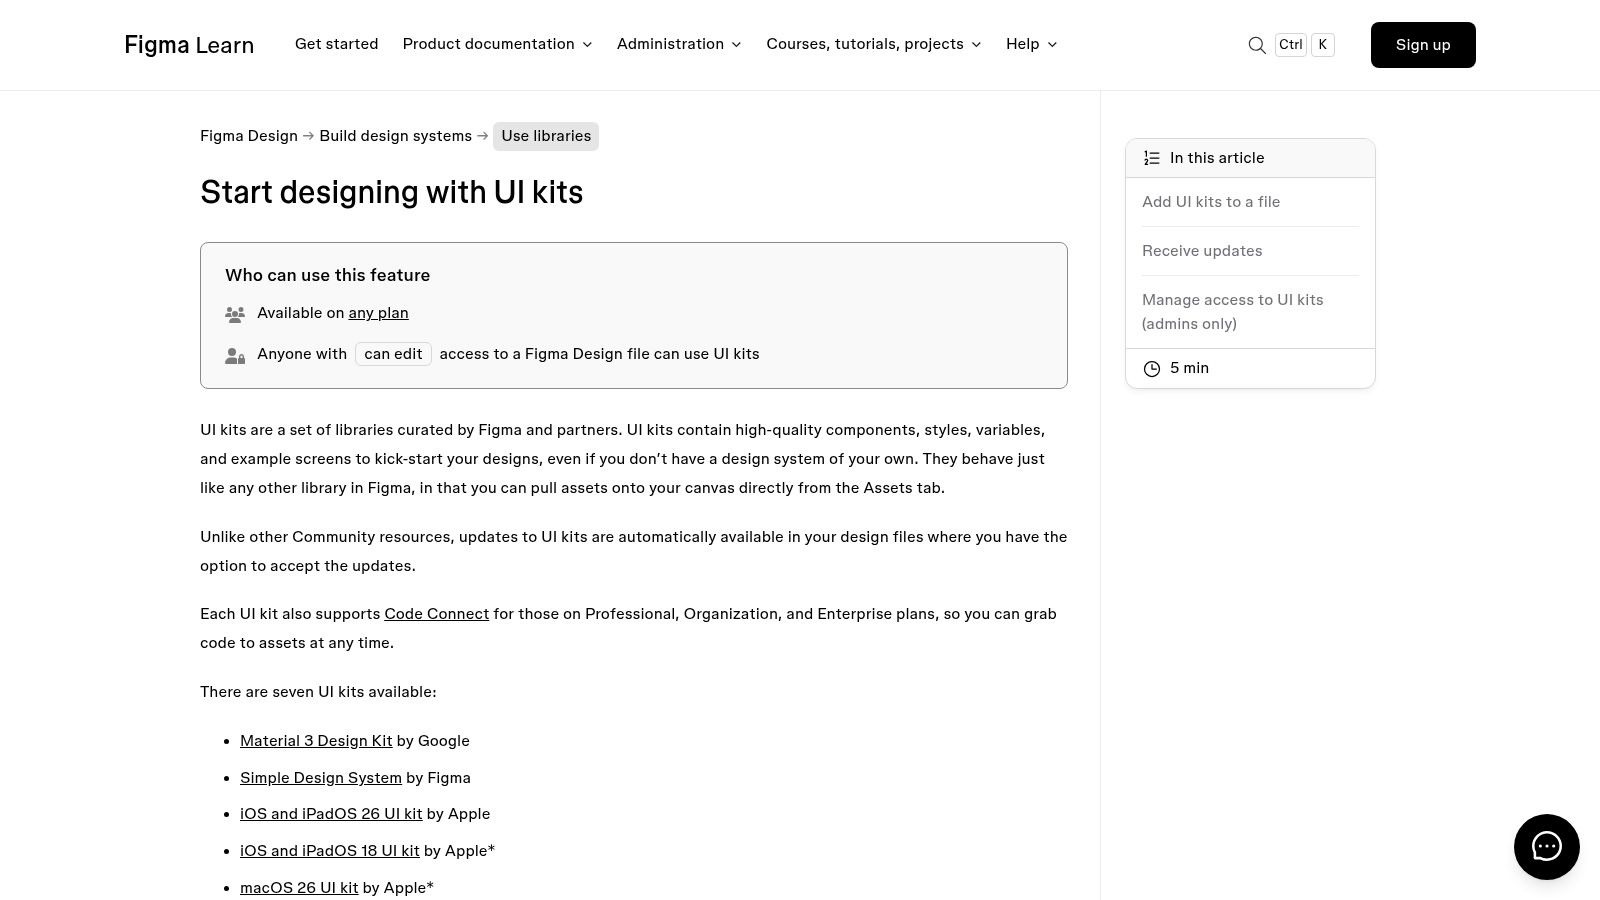
Task: Click the Sign up button
Action: pos(1423,44)
